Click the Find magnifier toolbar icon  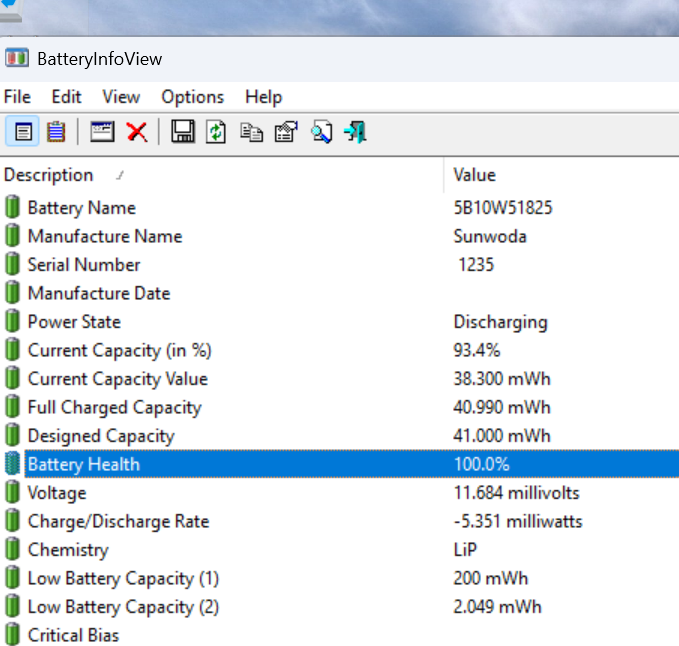(x=321, y=132)
